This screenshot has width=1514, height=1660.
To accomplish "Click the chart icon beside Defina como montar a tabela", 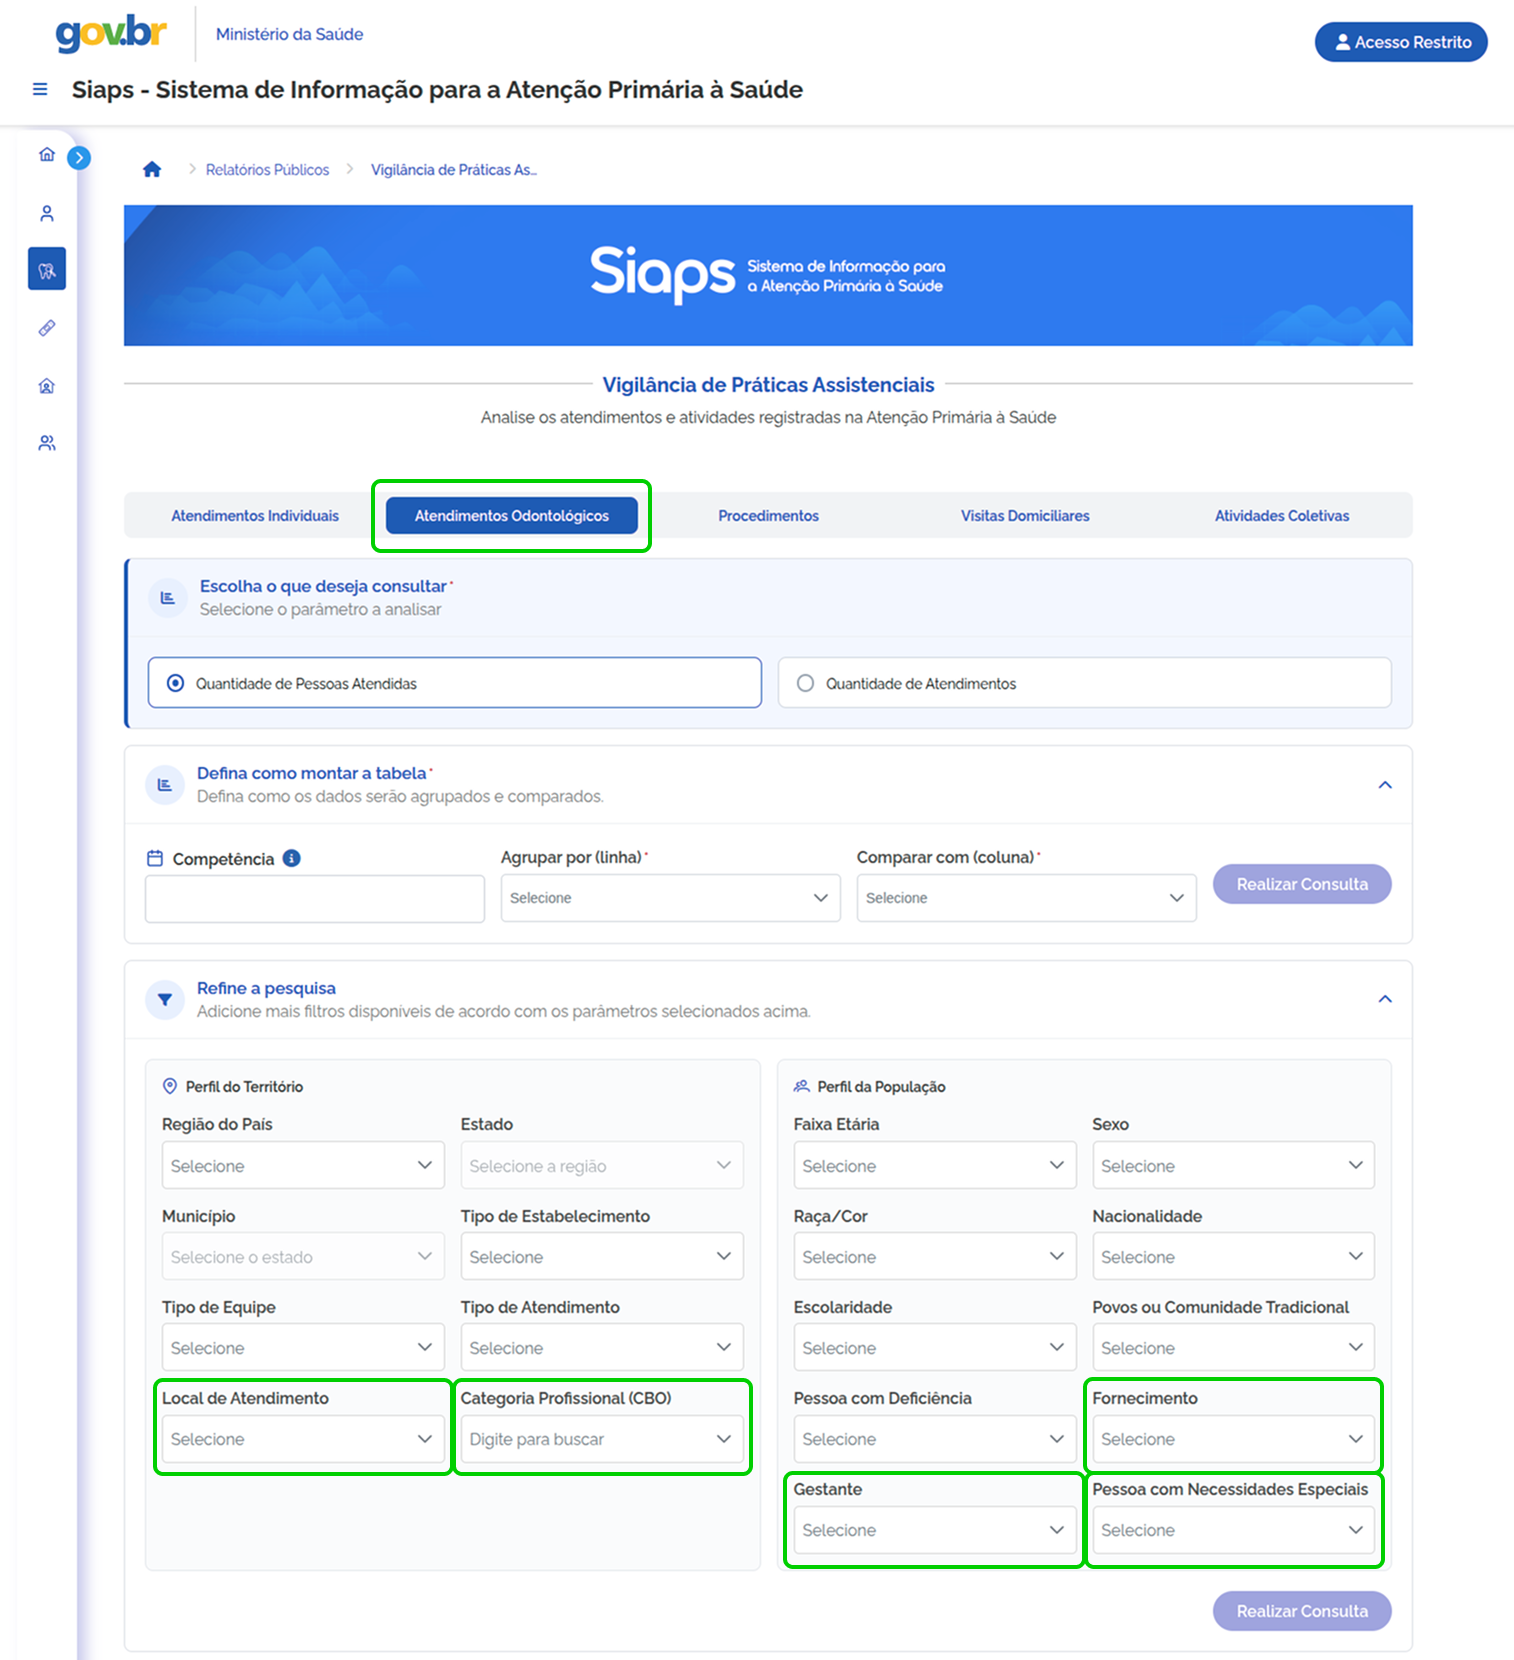I will [165, 785].
